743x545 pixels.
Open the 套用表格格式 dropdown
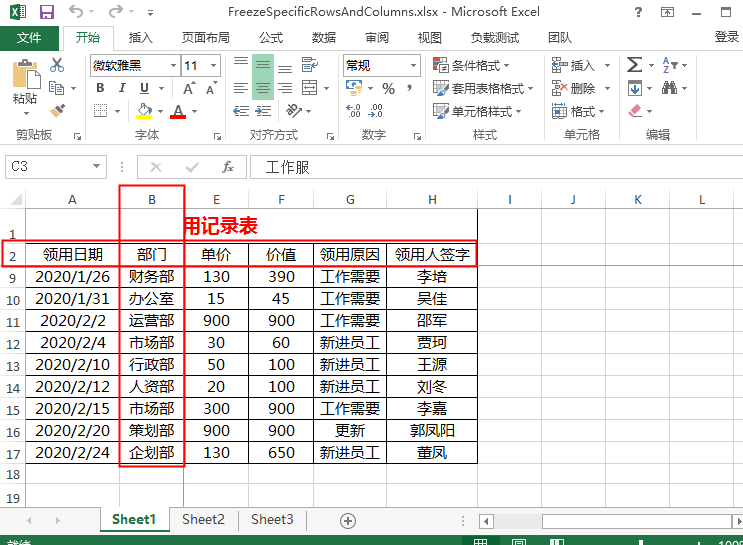pyautogui.click(x=483, y=88)
